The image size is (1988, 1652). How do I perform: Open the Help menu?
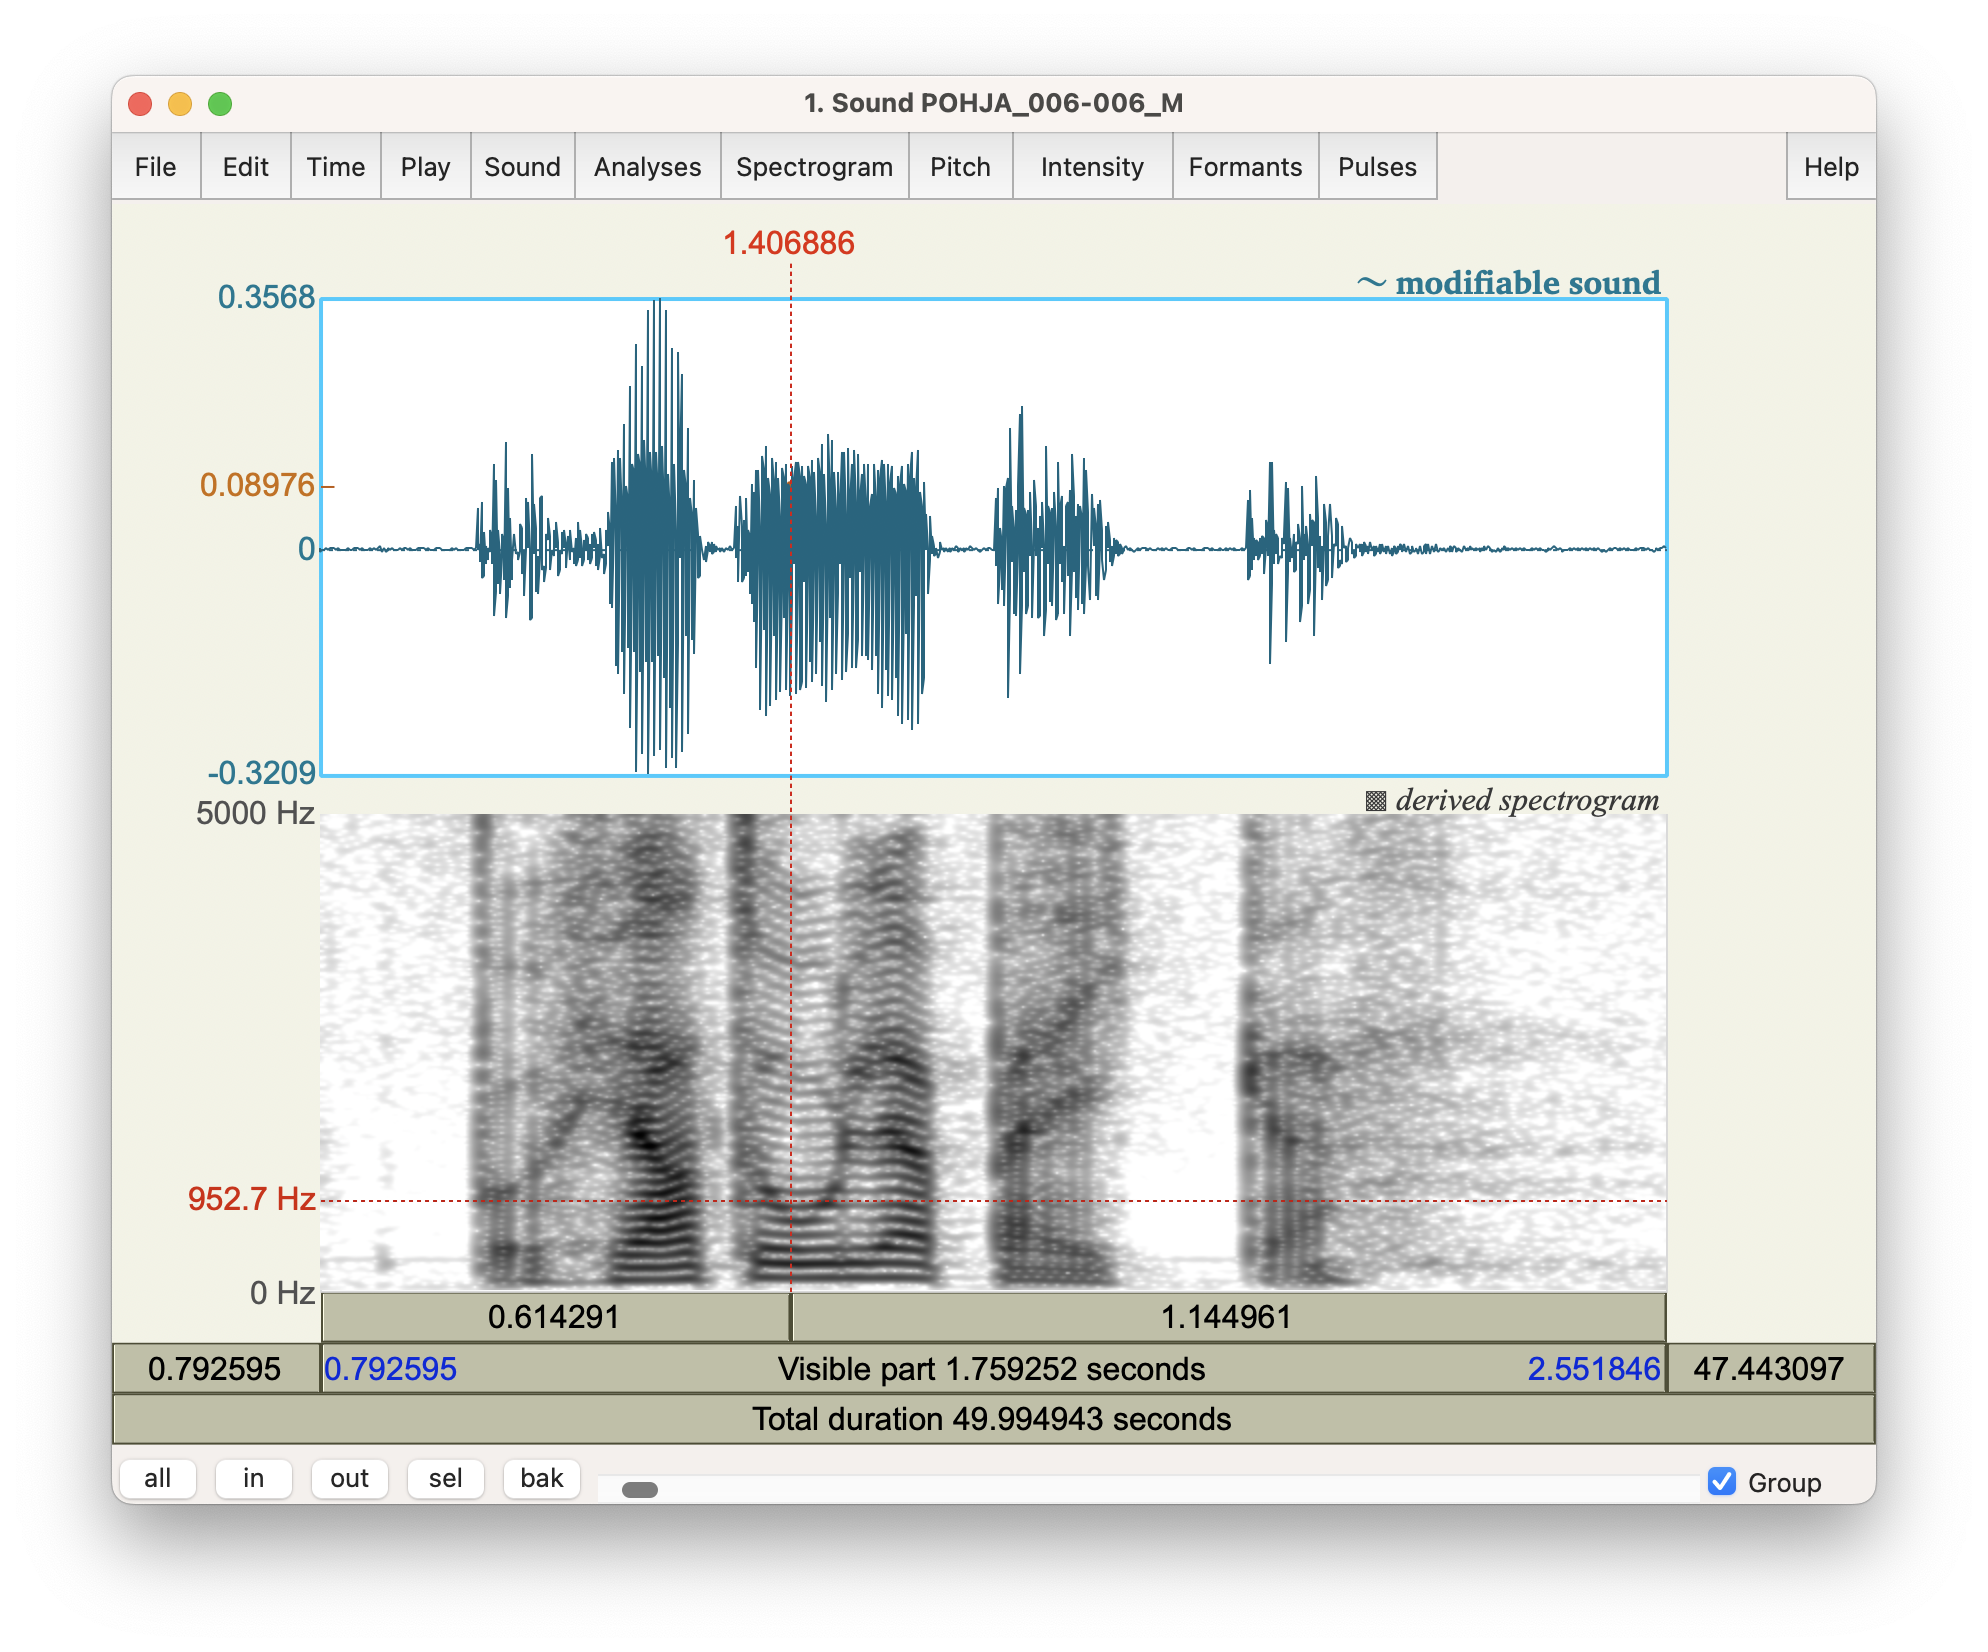coord(1831,167)
